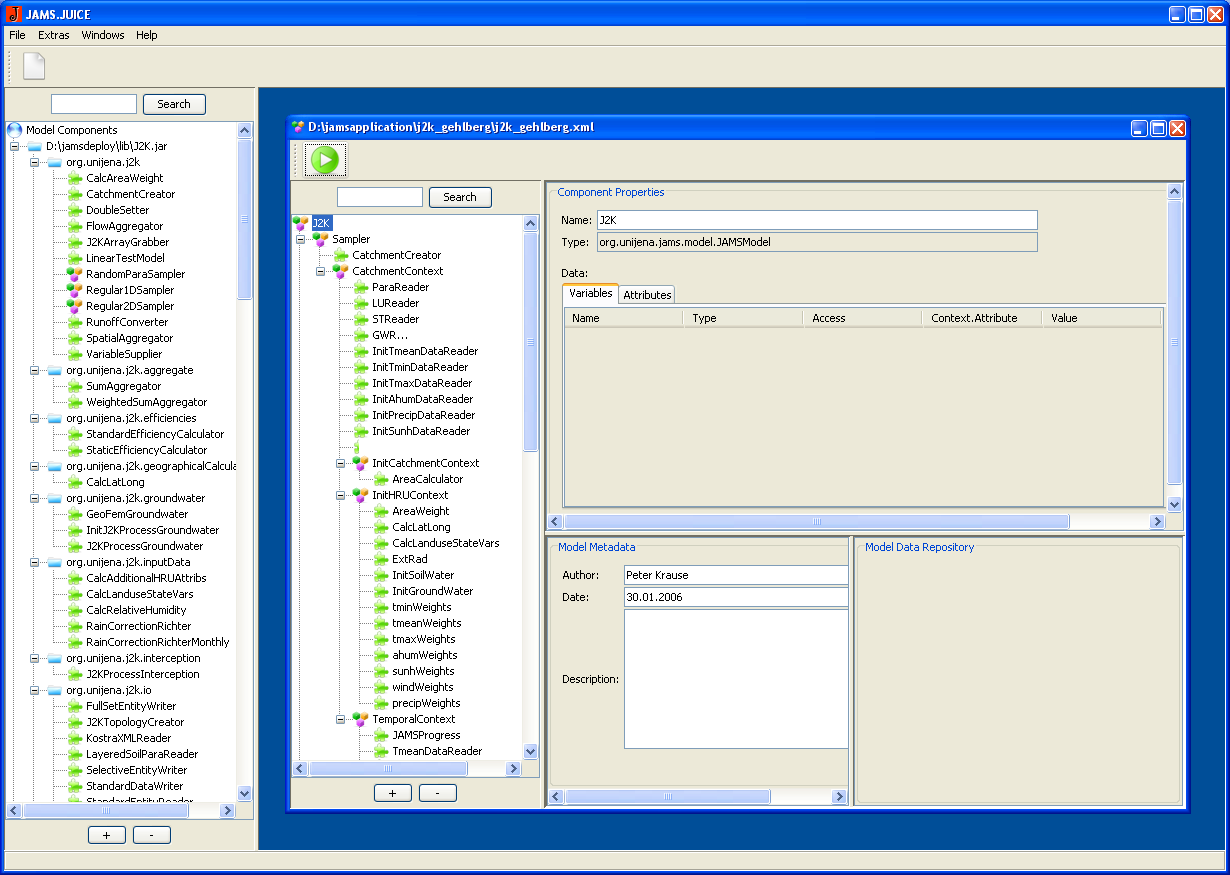1230x875 pixels.
Task: Click the new document icon in toolbar
Action: [x=34, y=66]
